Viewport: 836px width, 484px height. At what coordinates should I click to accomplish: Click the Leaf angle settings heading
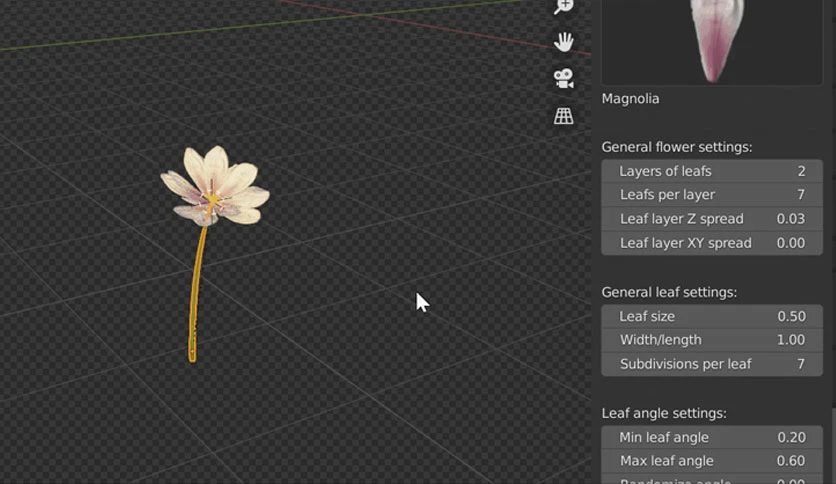click(664, 413)
